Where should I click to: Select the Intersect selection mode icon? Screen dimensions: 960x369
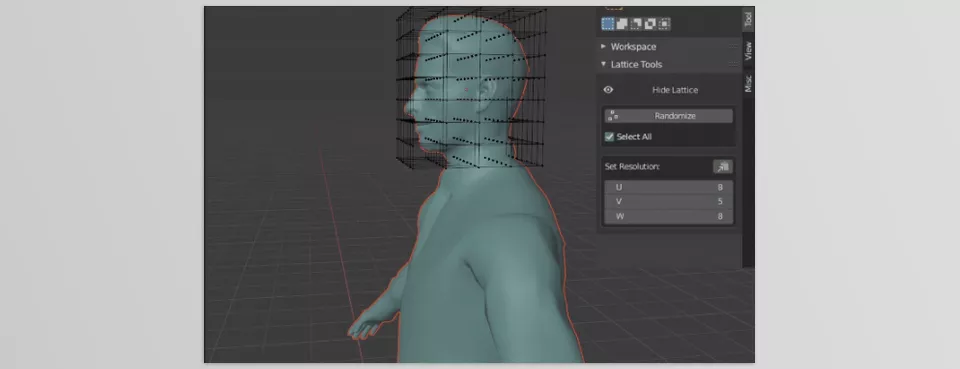664,24
